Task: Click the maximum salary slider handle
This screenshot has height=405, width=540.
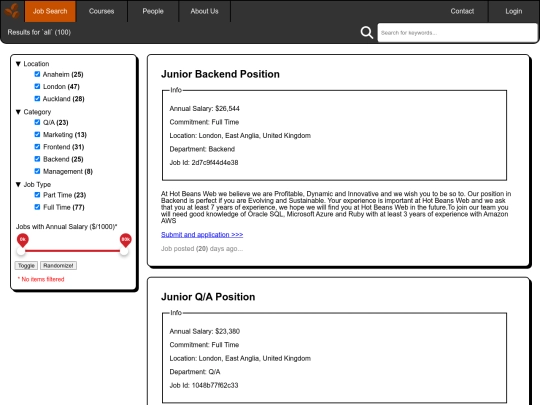Action: coord(124,251)
